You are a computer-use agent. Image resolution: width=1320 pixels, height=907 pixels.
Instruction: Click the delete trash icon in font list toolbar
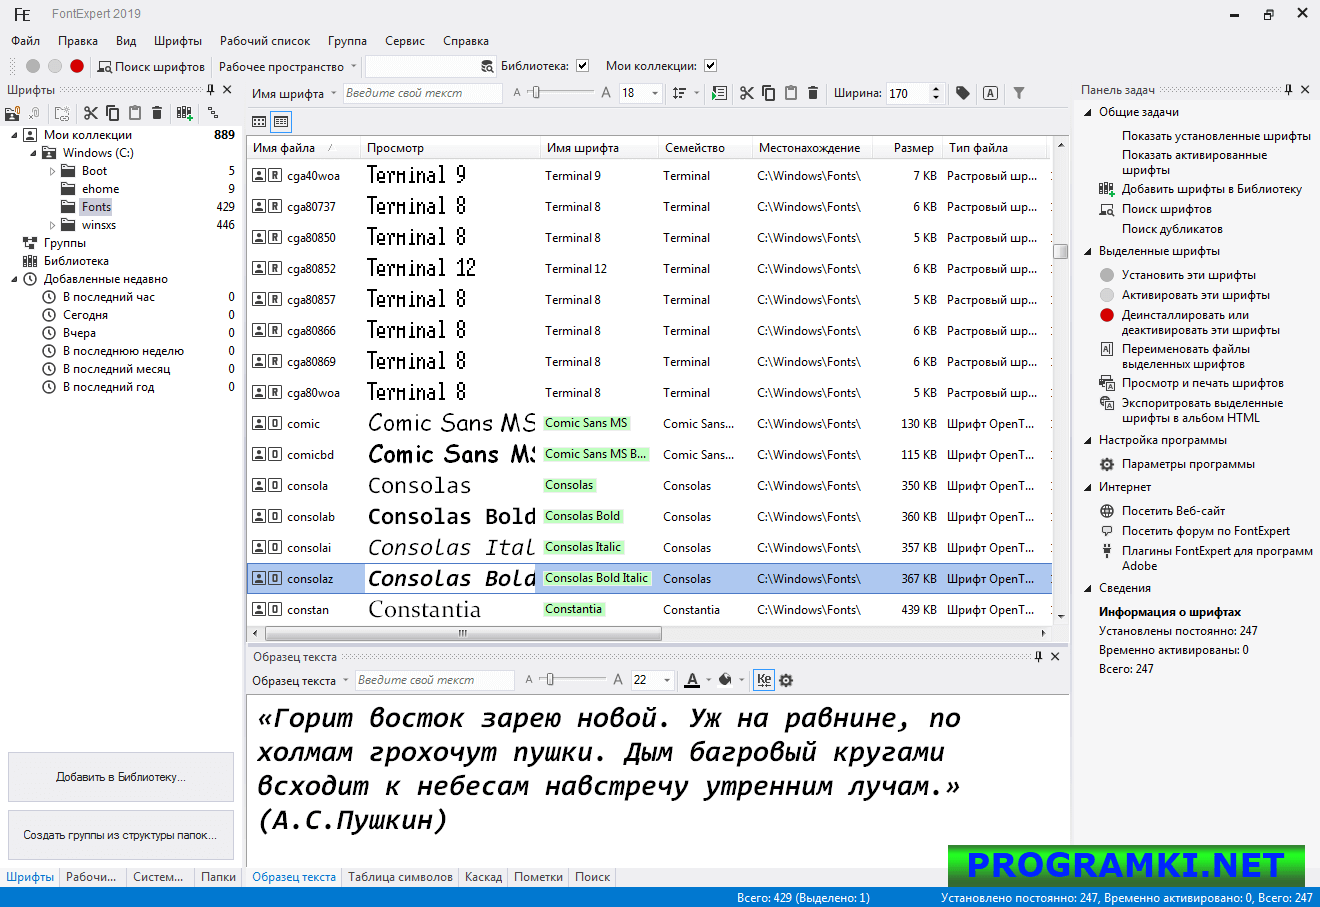pos(813,93)
